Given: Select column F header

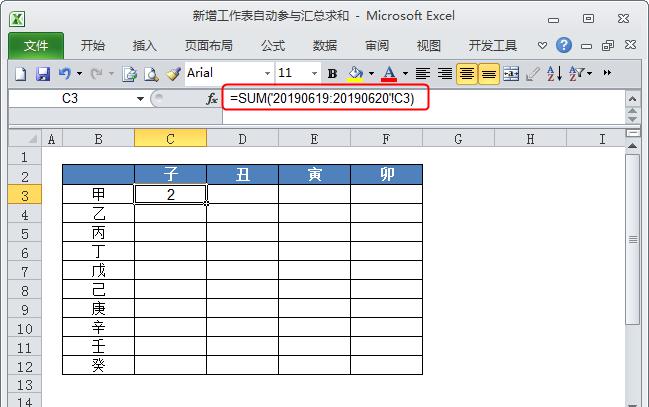Looking at the screenshot, I should coord(386,138).
